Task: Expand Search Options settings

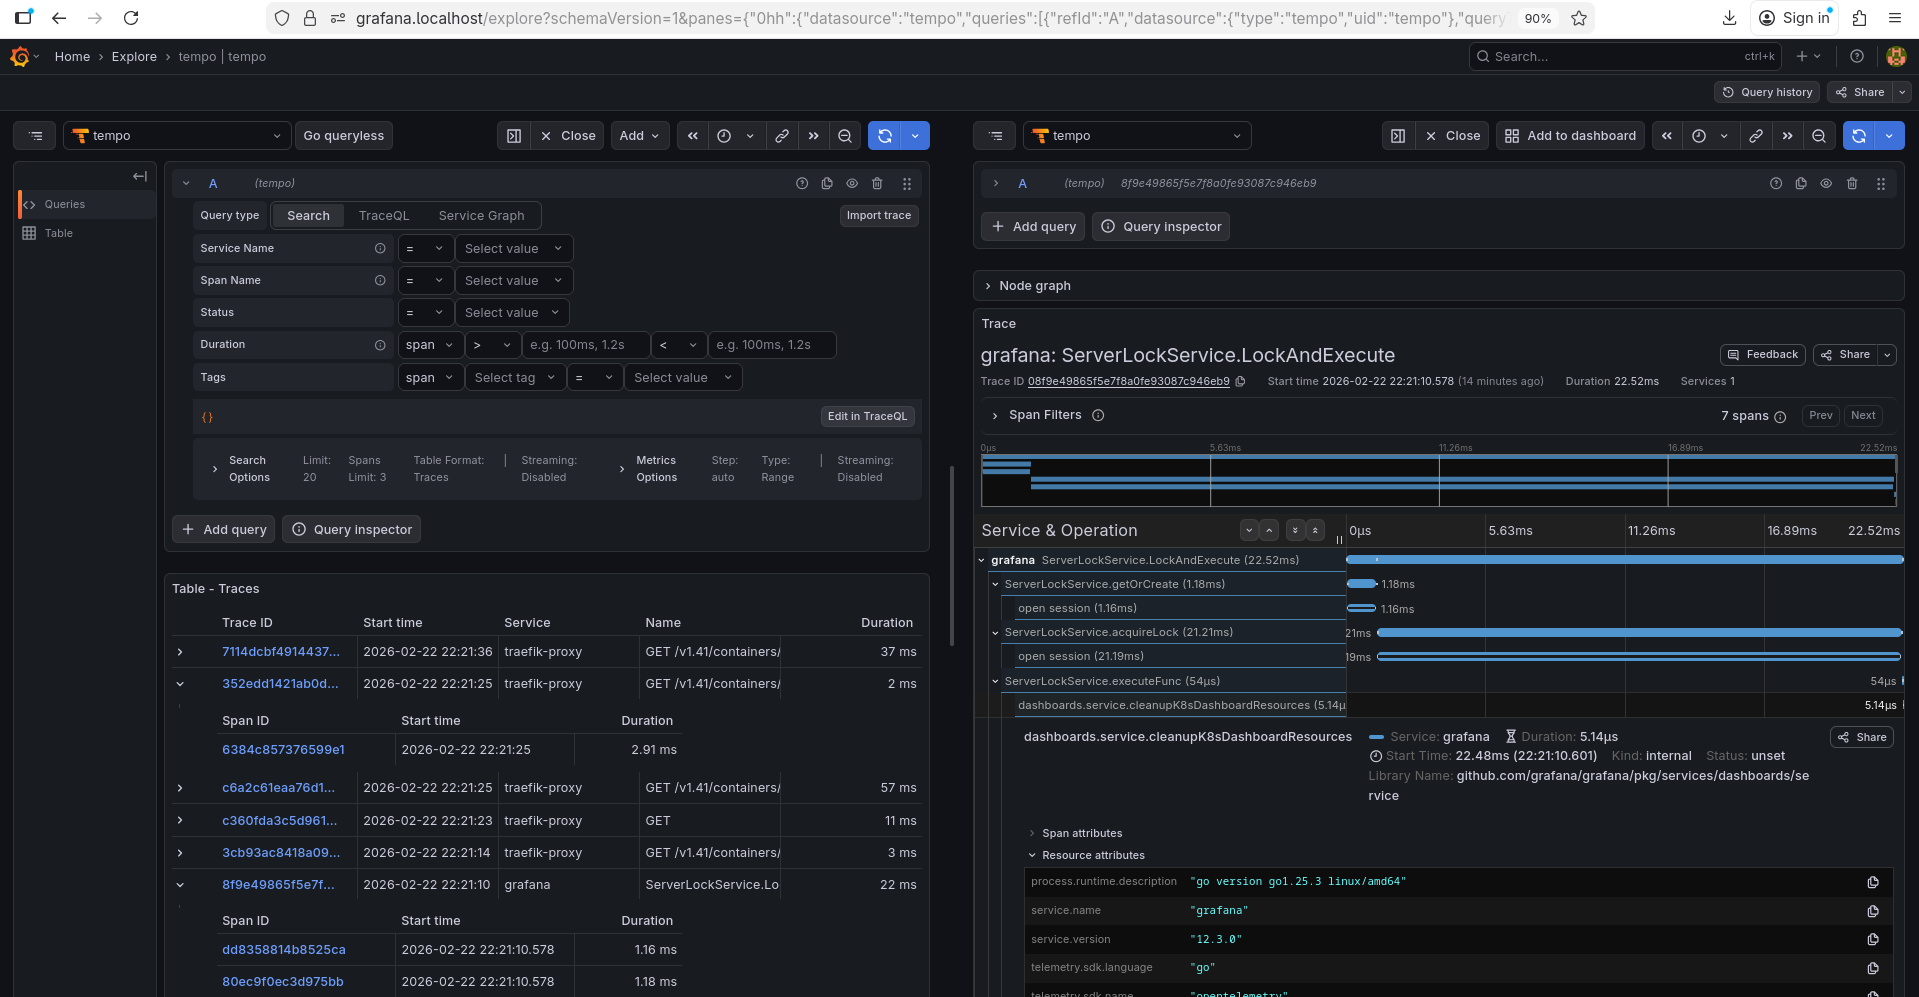Action: click(x=216, y=469)
